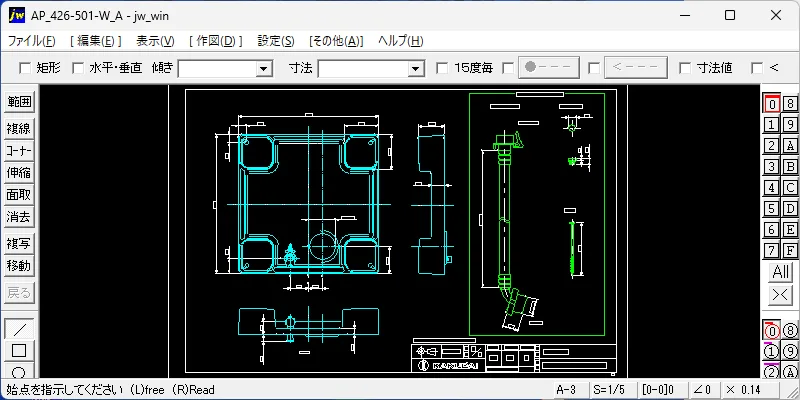The width and height of the screenshot is (800, 400).
Task: Toggle the checkbox beside the "<" option
Action: click(x=757, y=68)
